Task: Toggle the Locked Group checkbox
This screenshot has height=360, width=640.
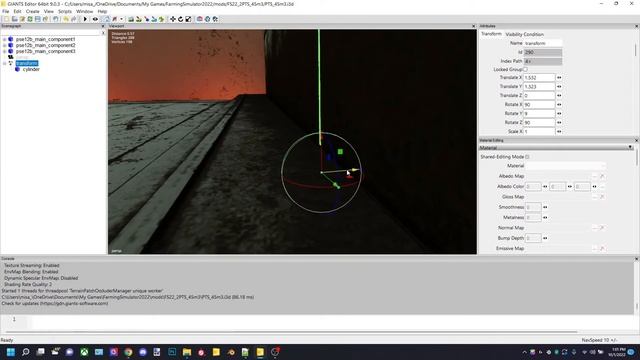Action: click(x=525, y=69)
